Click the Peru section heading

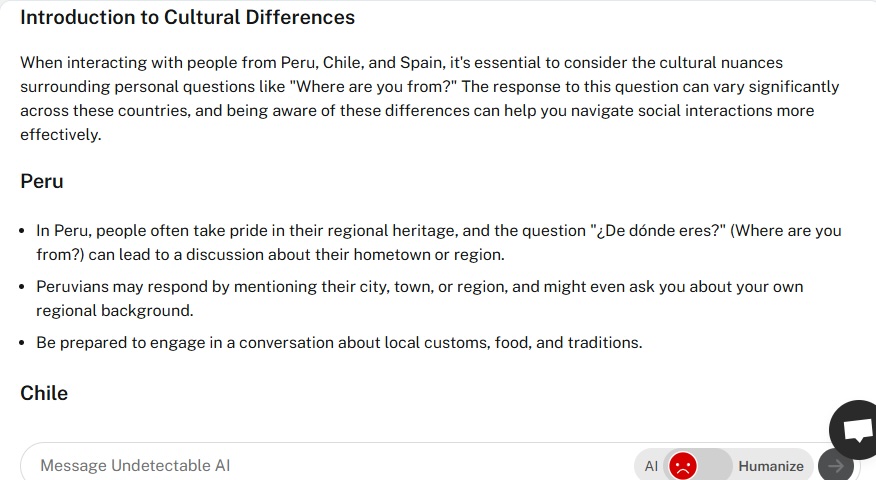click(x=42, y=181)
